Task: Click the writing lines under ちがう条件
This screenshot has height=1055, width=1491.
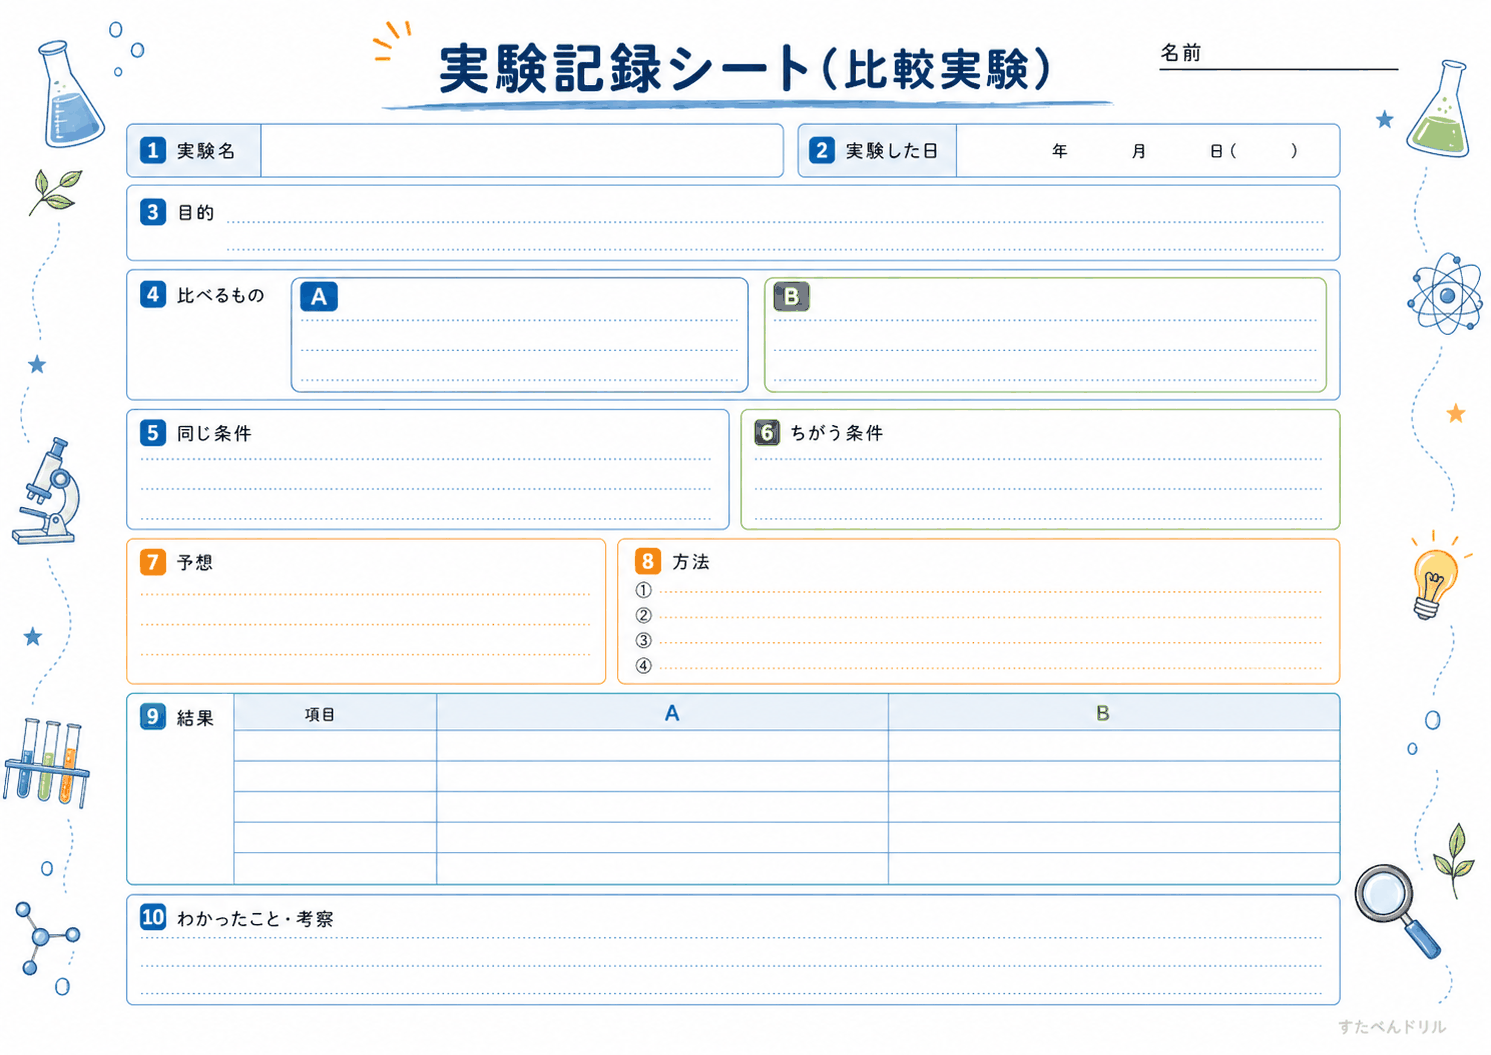Action: (1039, 489)
